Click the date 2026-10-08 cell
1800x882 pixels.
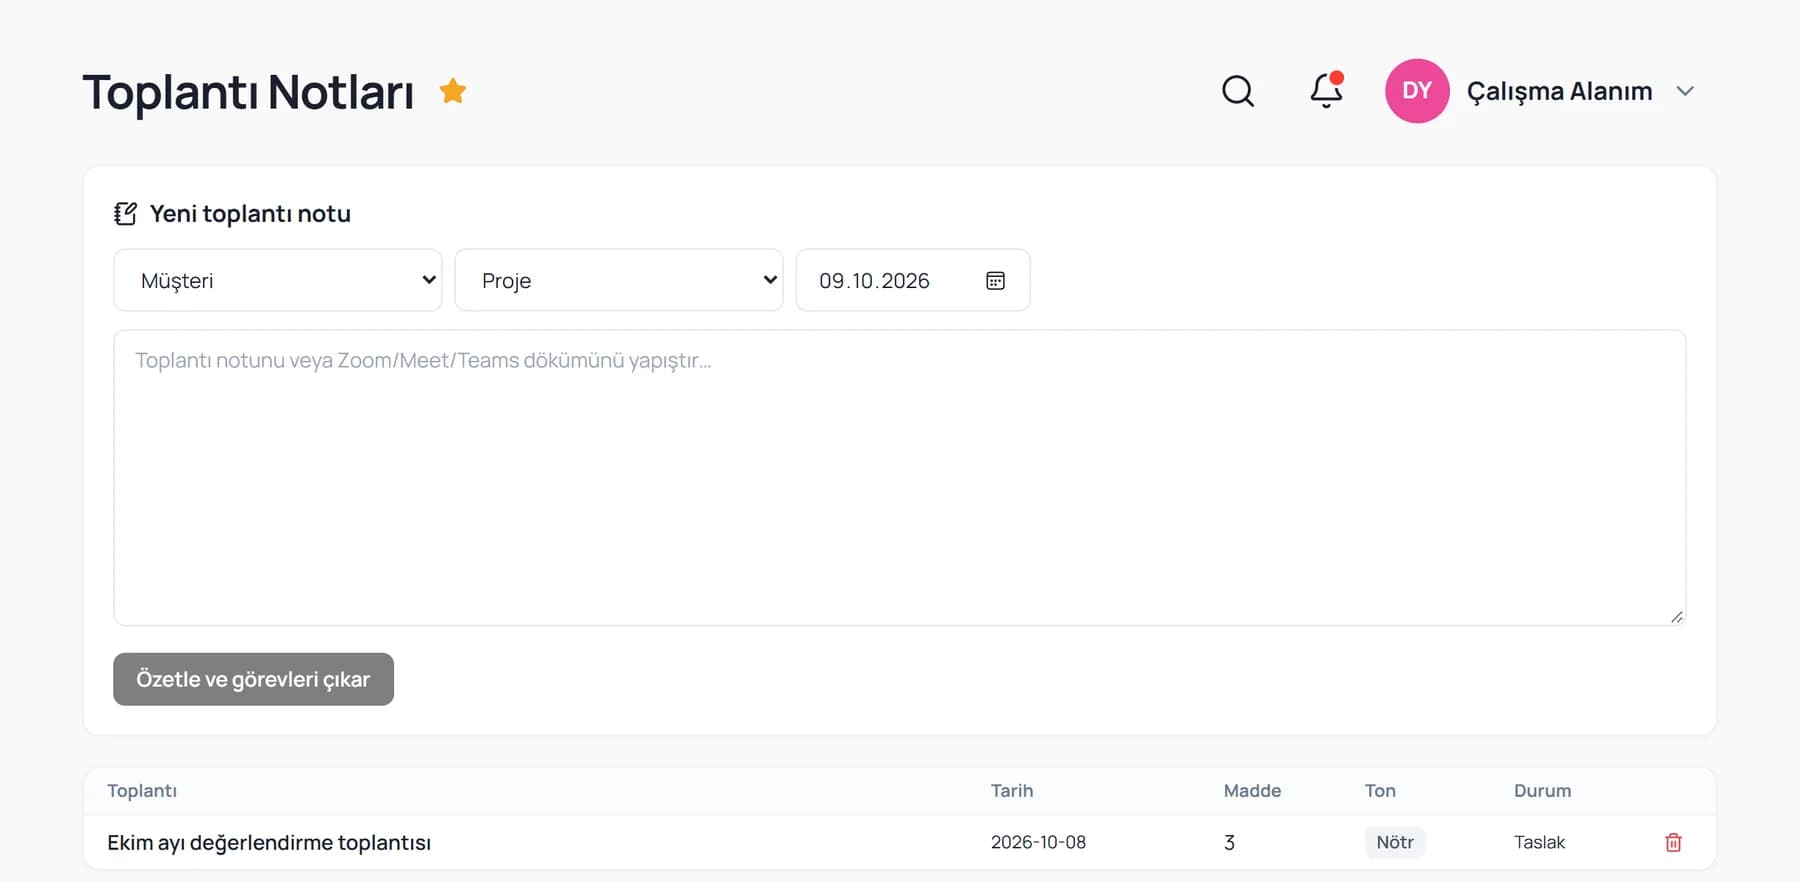pyautogui.click(x=1038, y=842)
